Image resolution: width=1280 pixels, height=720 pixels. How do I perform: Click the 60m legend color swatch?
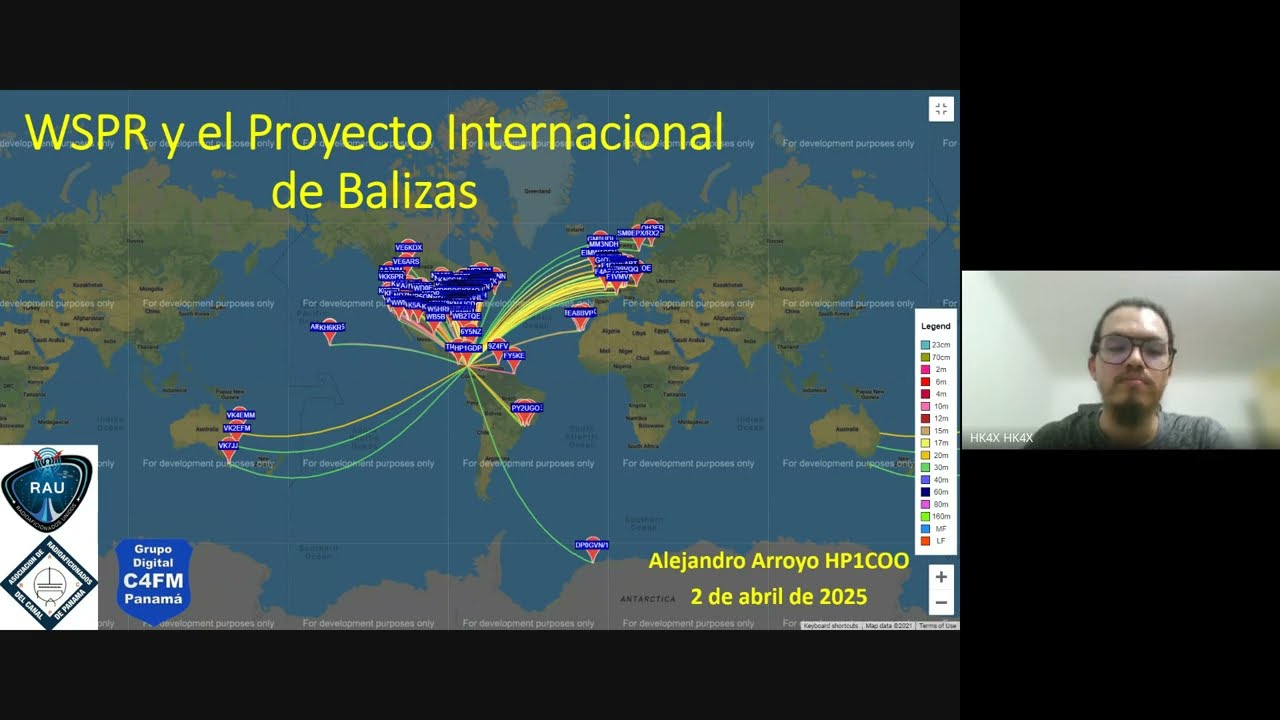point(926,492)
